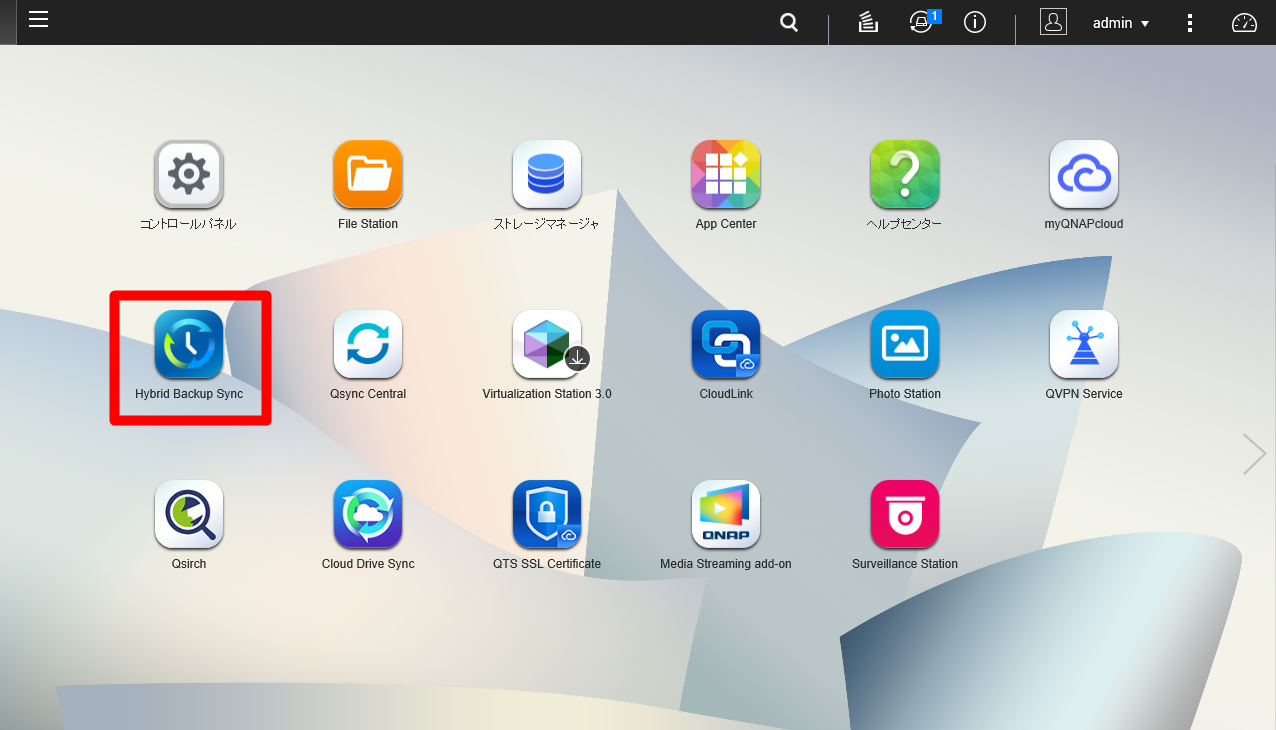The width and height of the screenshot is (1276, 730).
Task: Open the Control Panel gear icon
Action: tap(189, 174)
